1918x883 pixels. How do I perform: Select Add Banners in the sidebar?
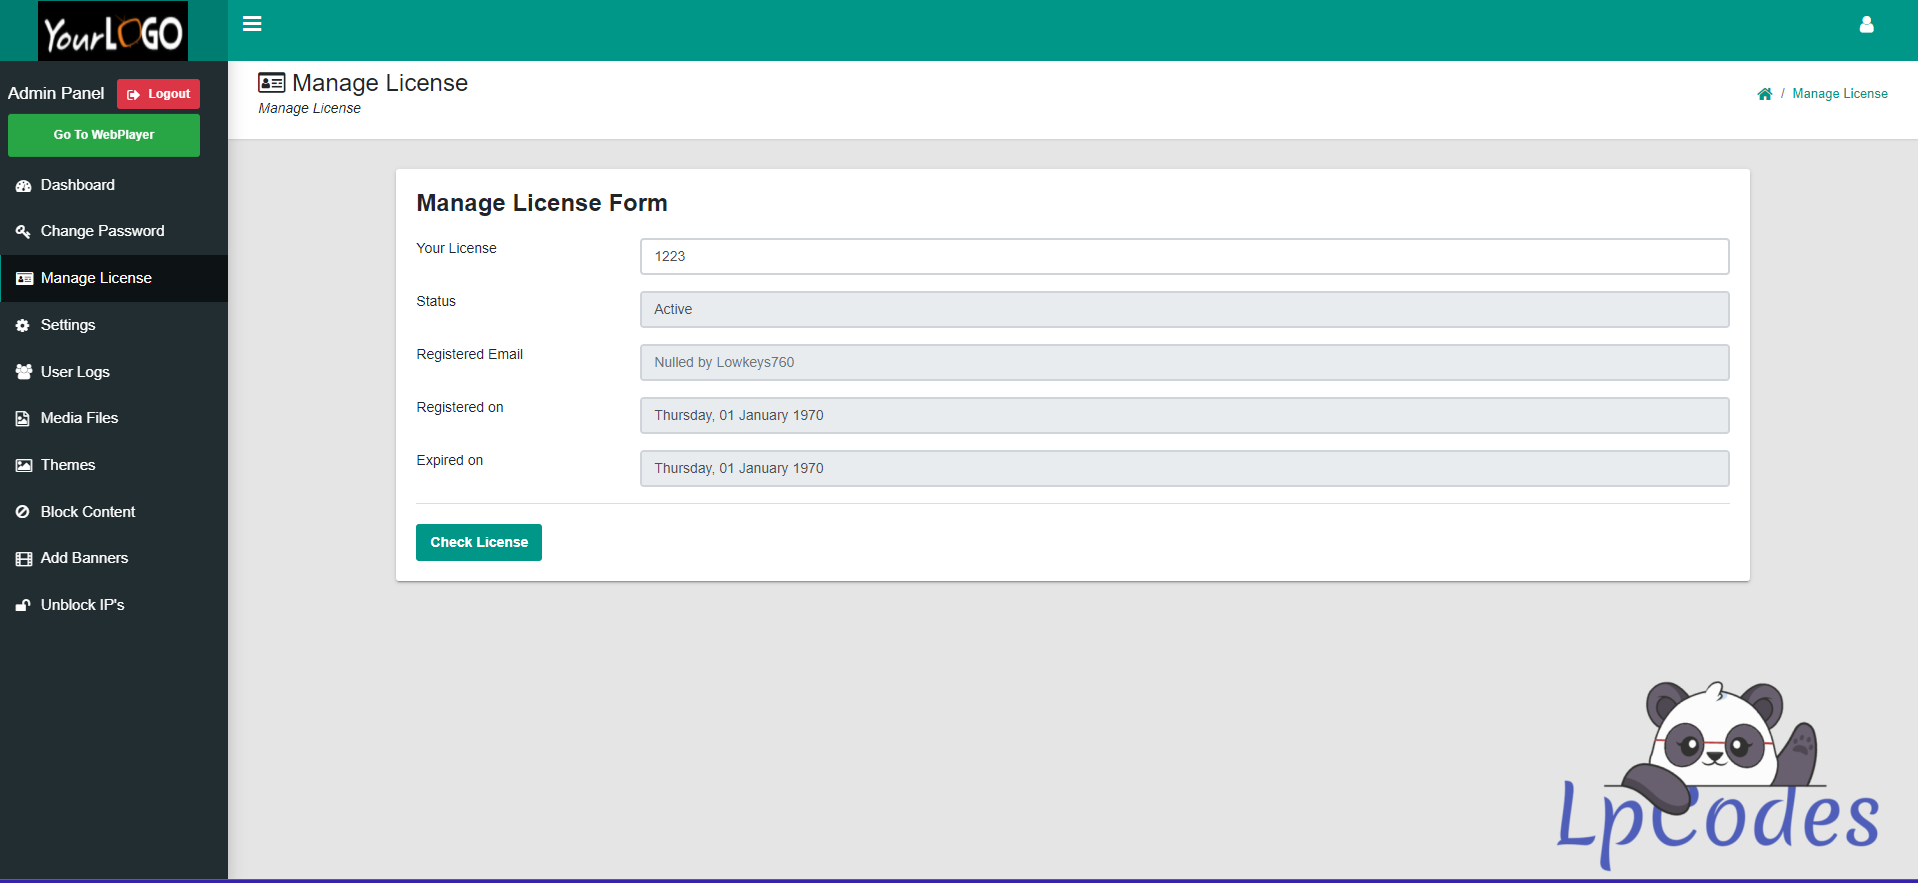click(84, 558)
